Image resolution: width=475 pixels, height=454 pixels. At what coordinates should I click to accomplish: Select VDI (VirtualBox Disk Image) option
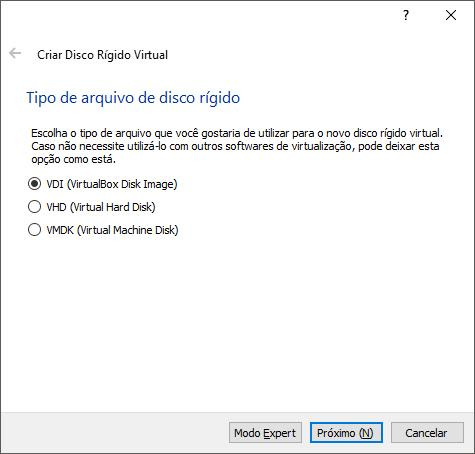click(103, 184)
